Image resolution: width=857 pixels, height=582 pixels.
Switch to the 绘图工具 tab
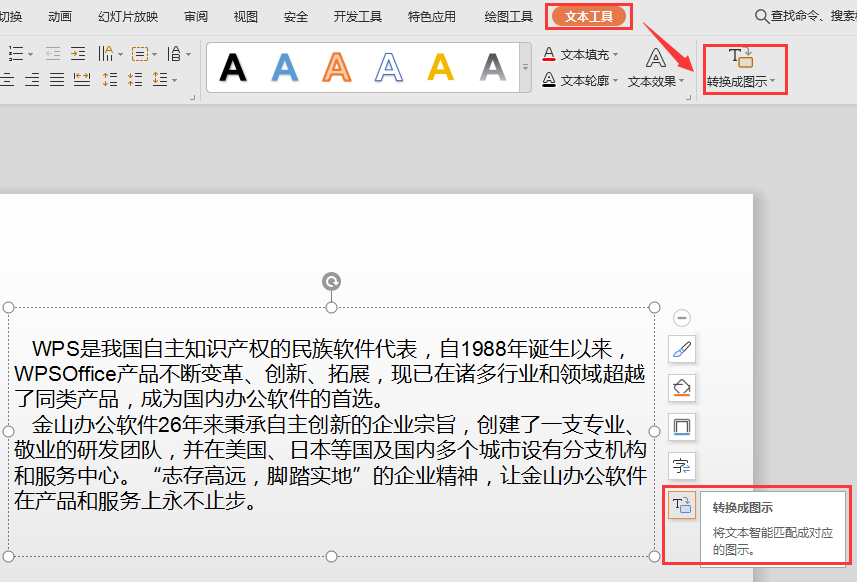click(x=508, y=17)
